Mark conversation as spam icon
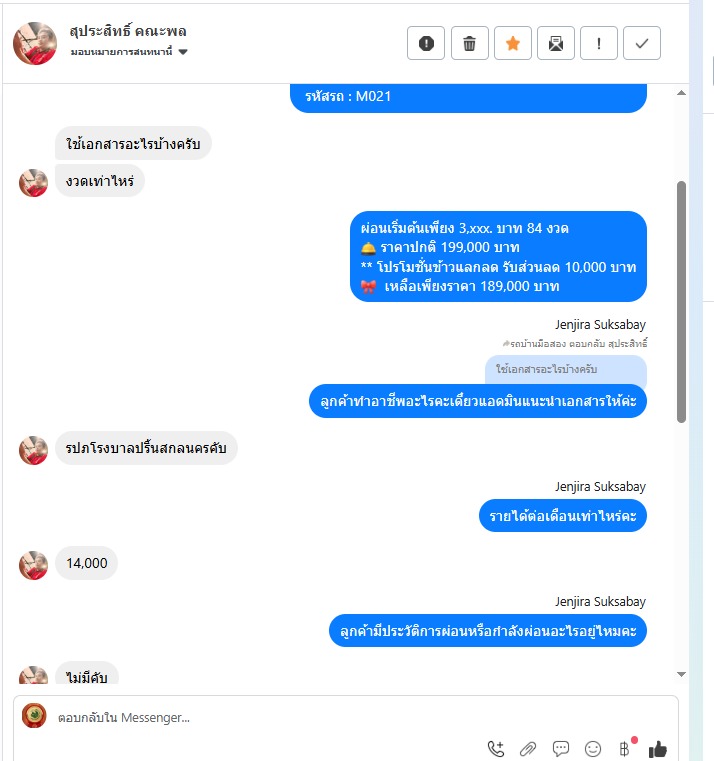The width and height of the screenshot is (714, 761). click(x=426, y=43)
